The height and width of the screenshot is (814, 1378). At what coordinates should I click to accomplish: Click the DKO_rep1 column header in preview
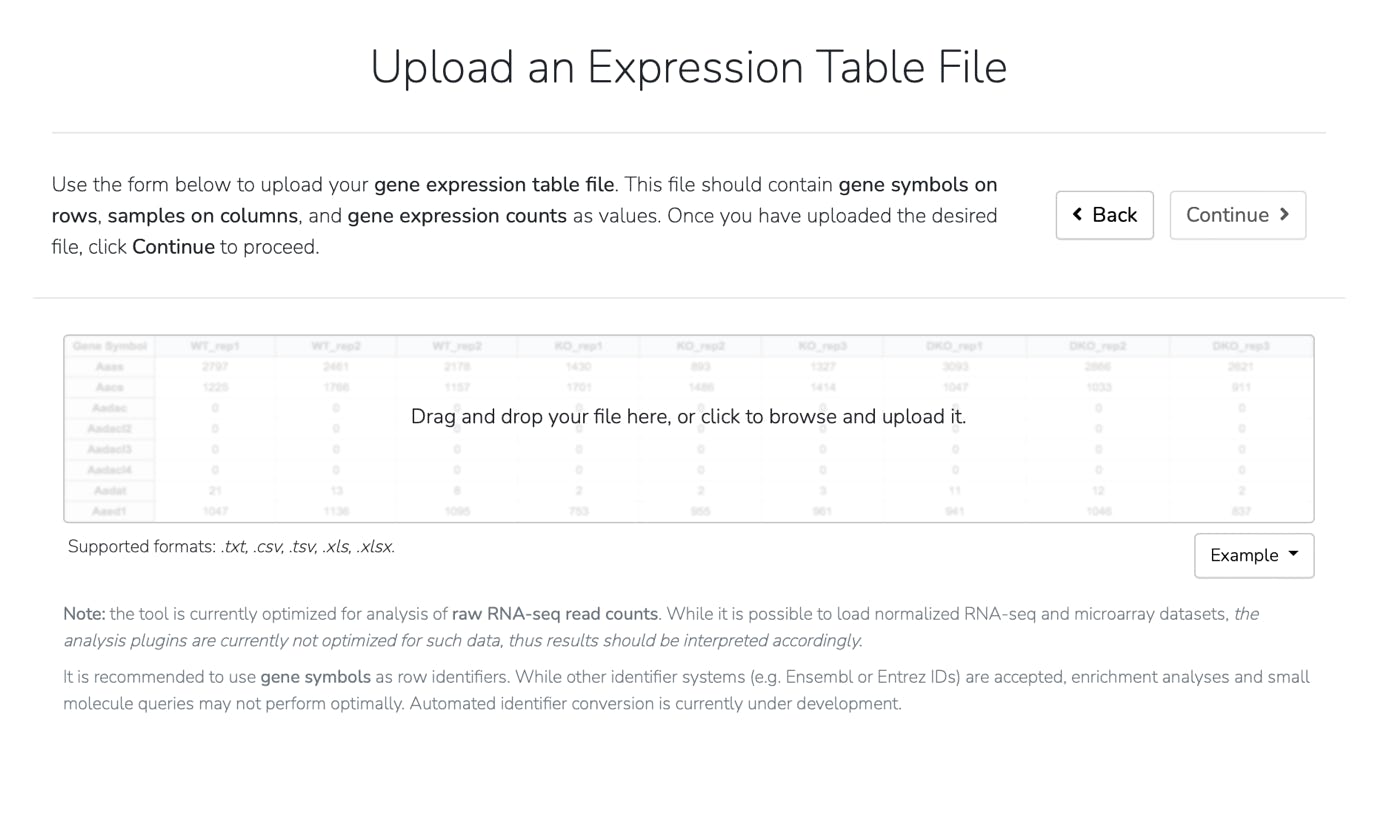click(954, 346)
